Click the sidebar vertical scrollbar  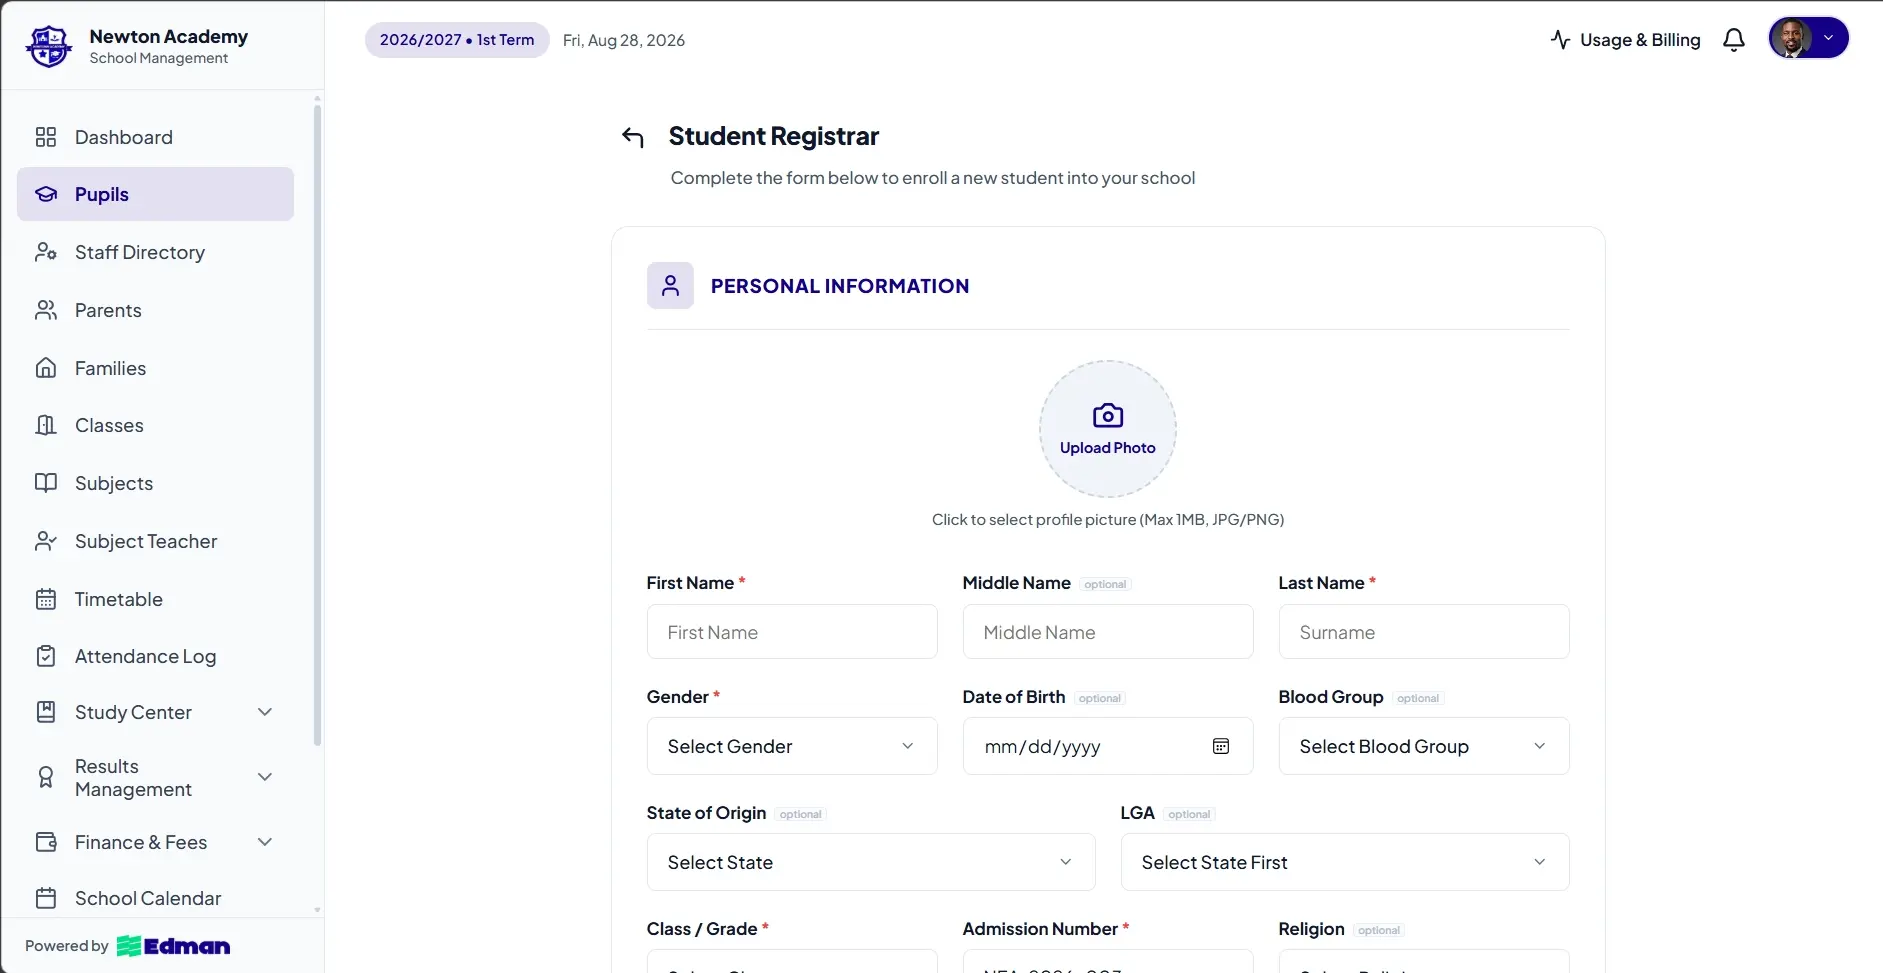[318, 425]
